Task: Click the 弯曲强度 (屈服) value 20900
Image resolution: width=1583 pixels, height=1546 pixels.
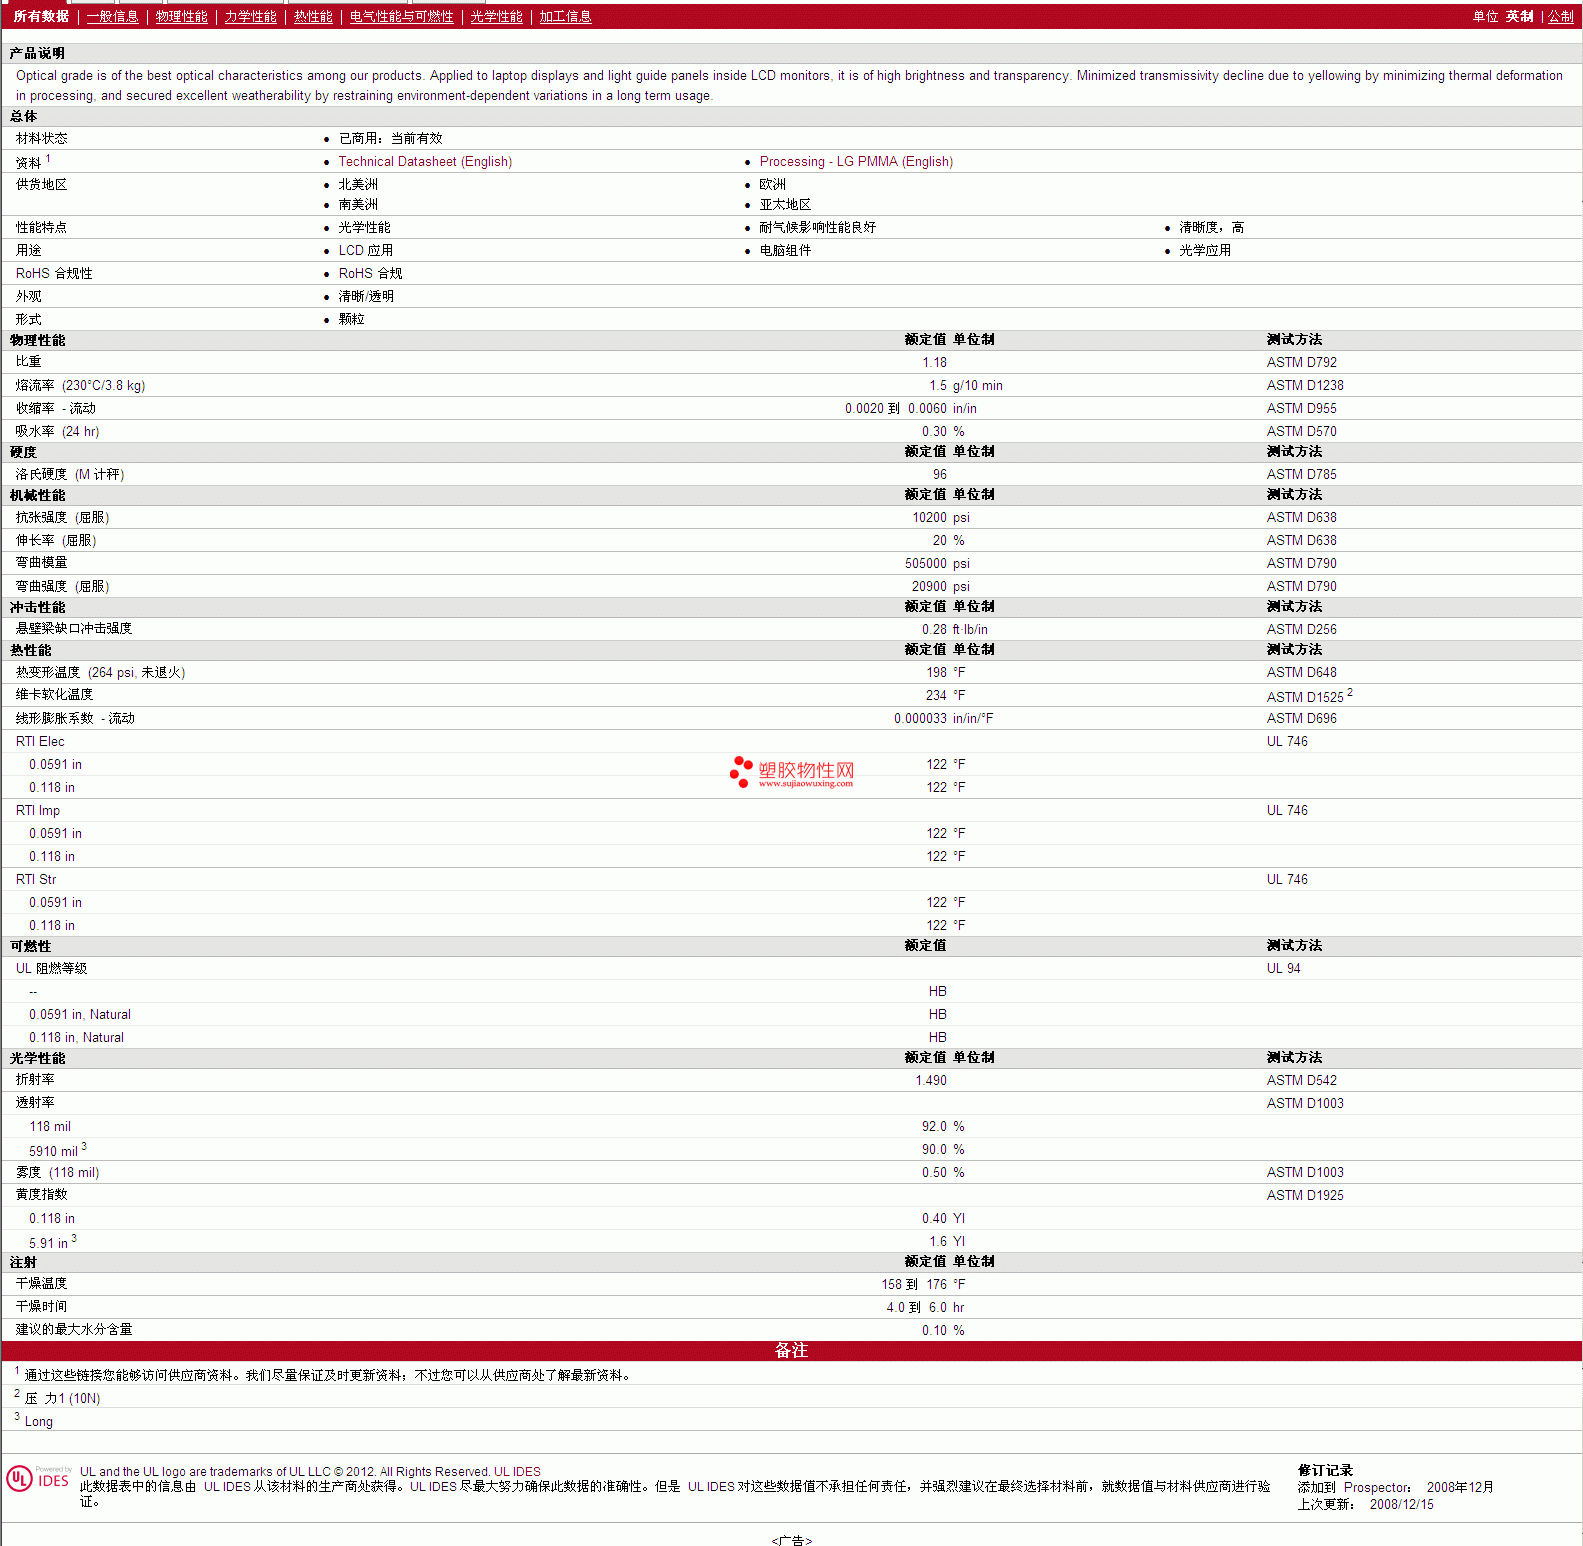Action: (929, 587)
